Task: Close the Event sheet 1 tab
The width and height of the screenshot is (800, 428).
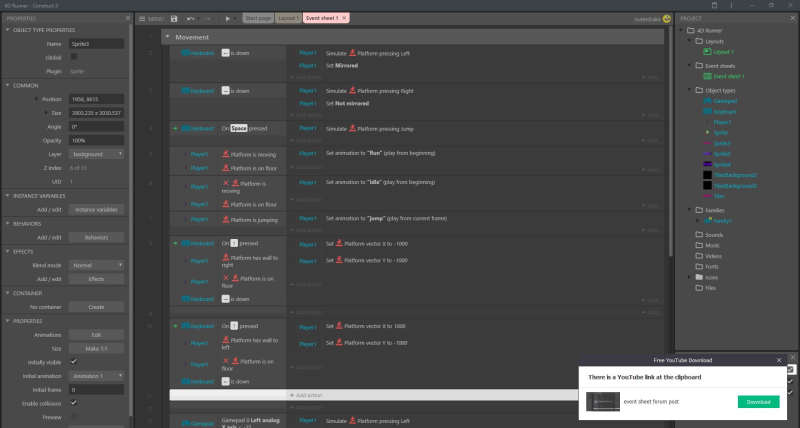Action: coord(344,18)
